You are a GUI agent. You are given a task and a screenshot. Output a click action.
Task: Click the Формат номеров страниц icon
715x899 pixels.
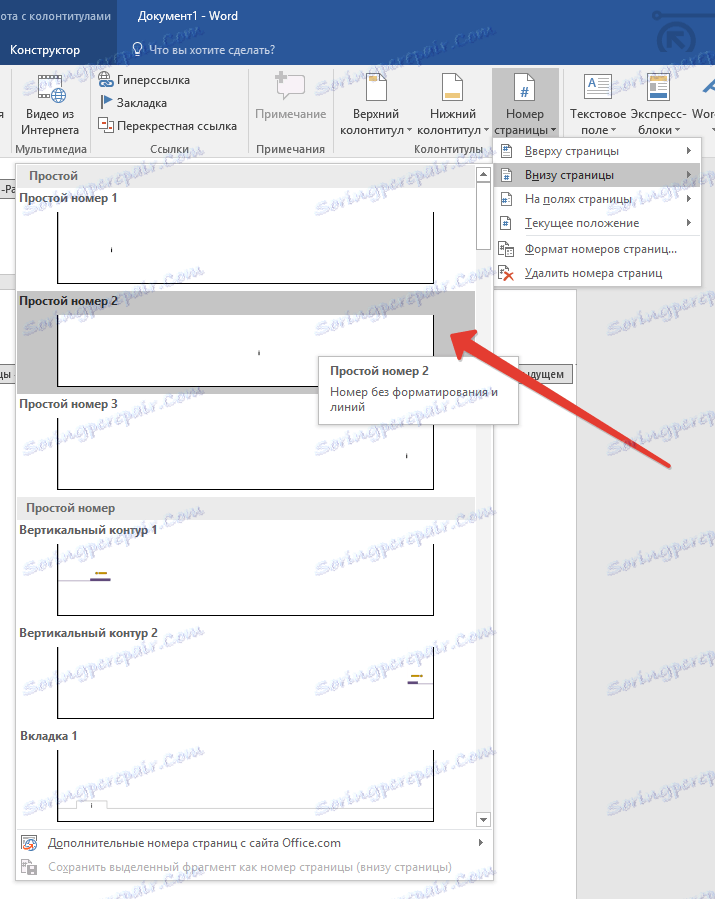point(506,249)
